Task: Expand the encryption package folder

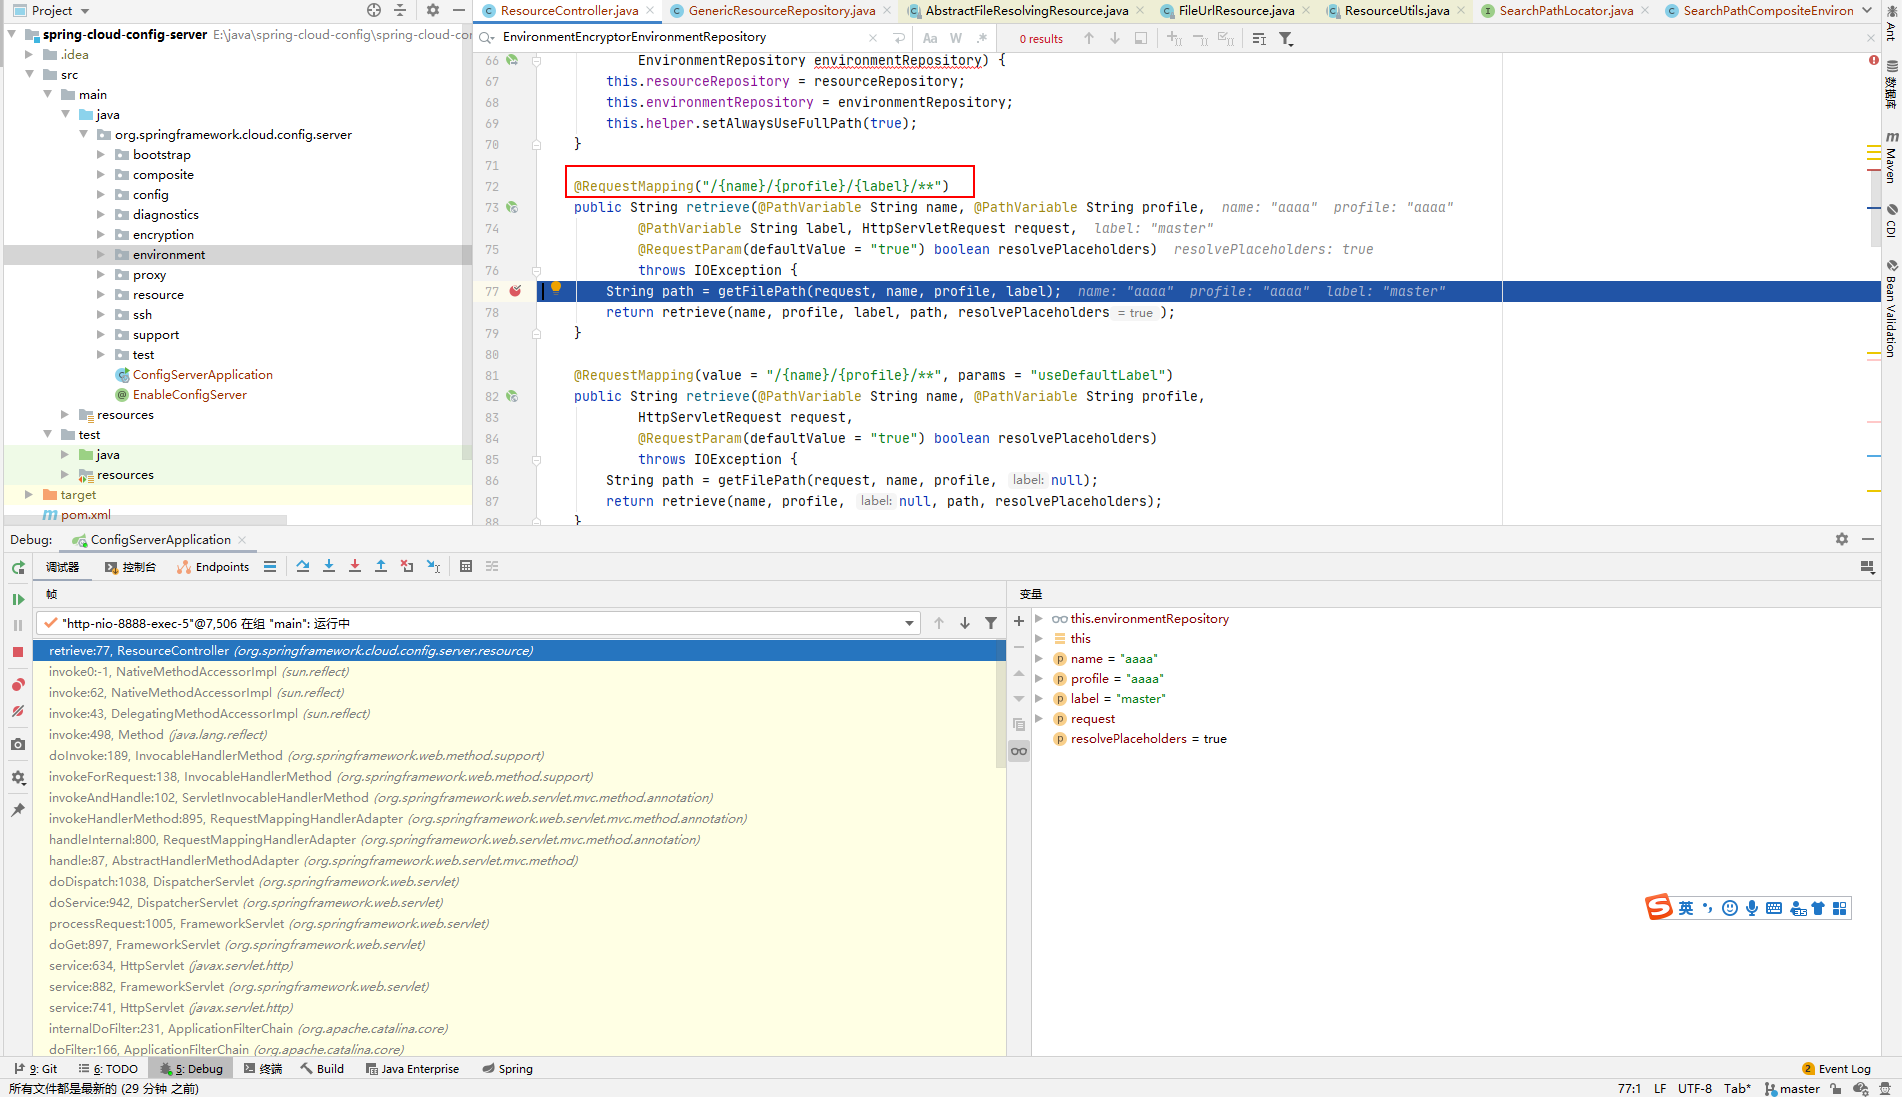Action: [101, 235]
